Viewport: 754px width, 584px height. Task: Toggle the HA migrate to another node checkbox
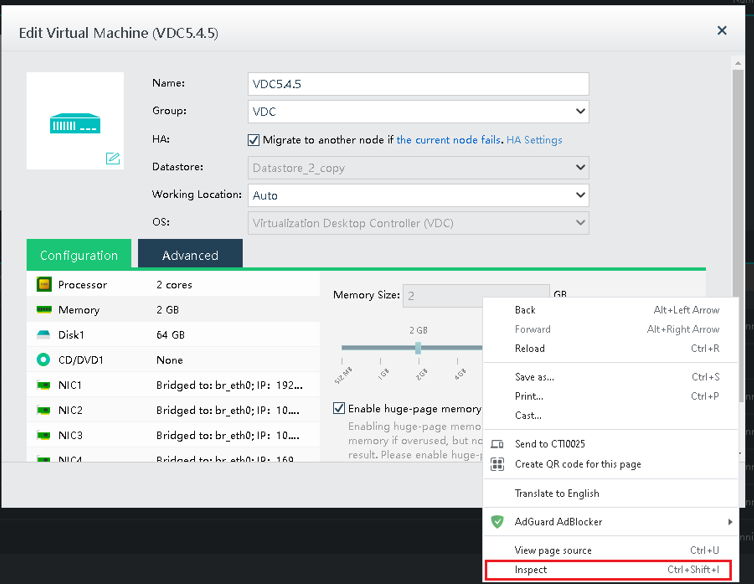click(x=254, y=140)
